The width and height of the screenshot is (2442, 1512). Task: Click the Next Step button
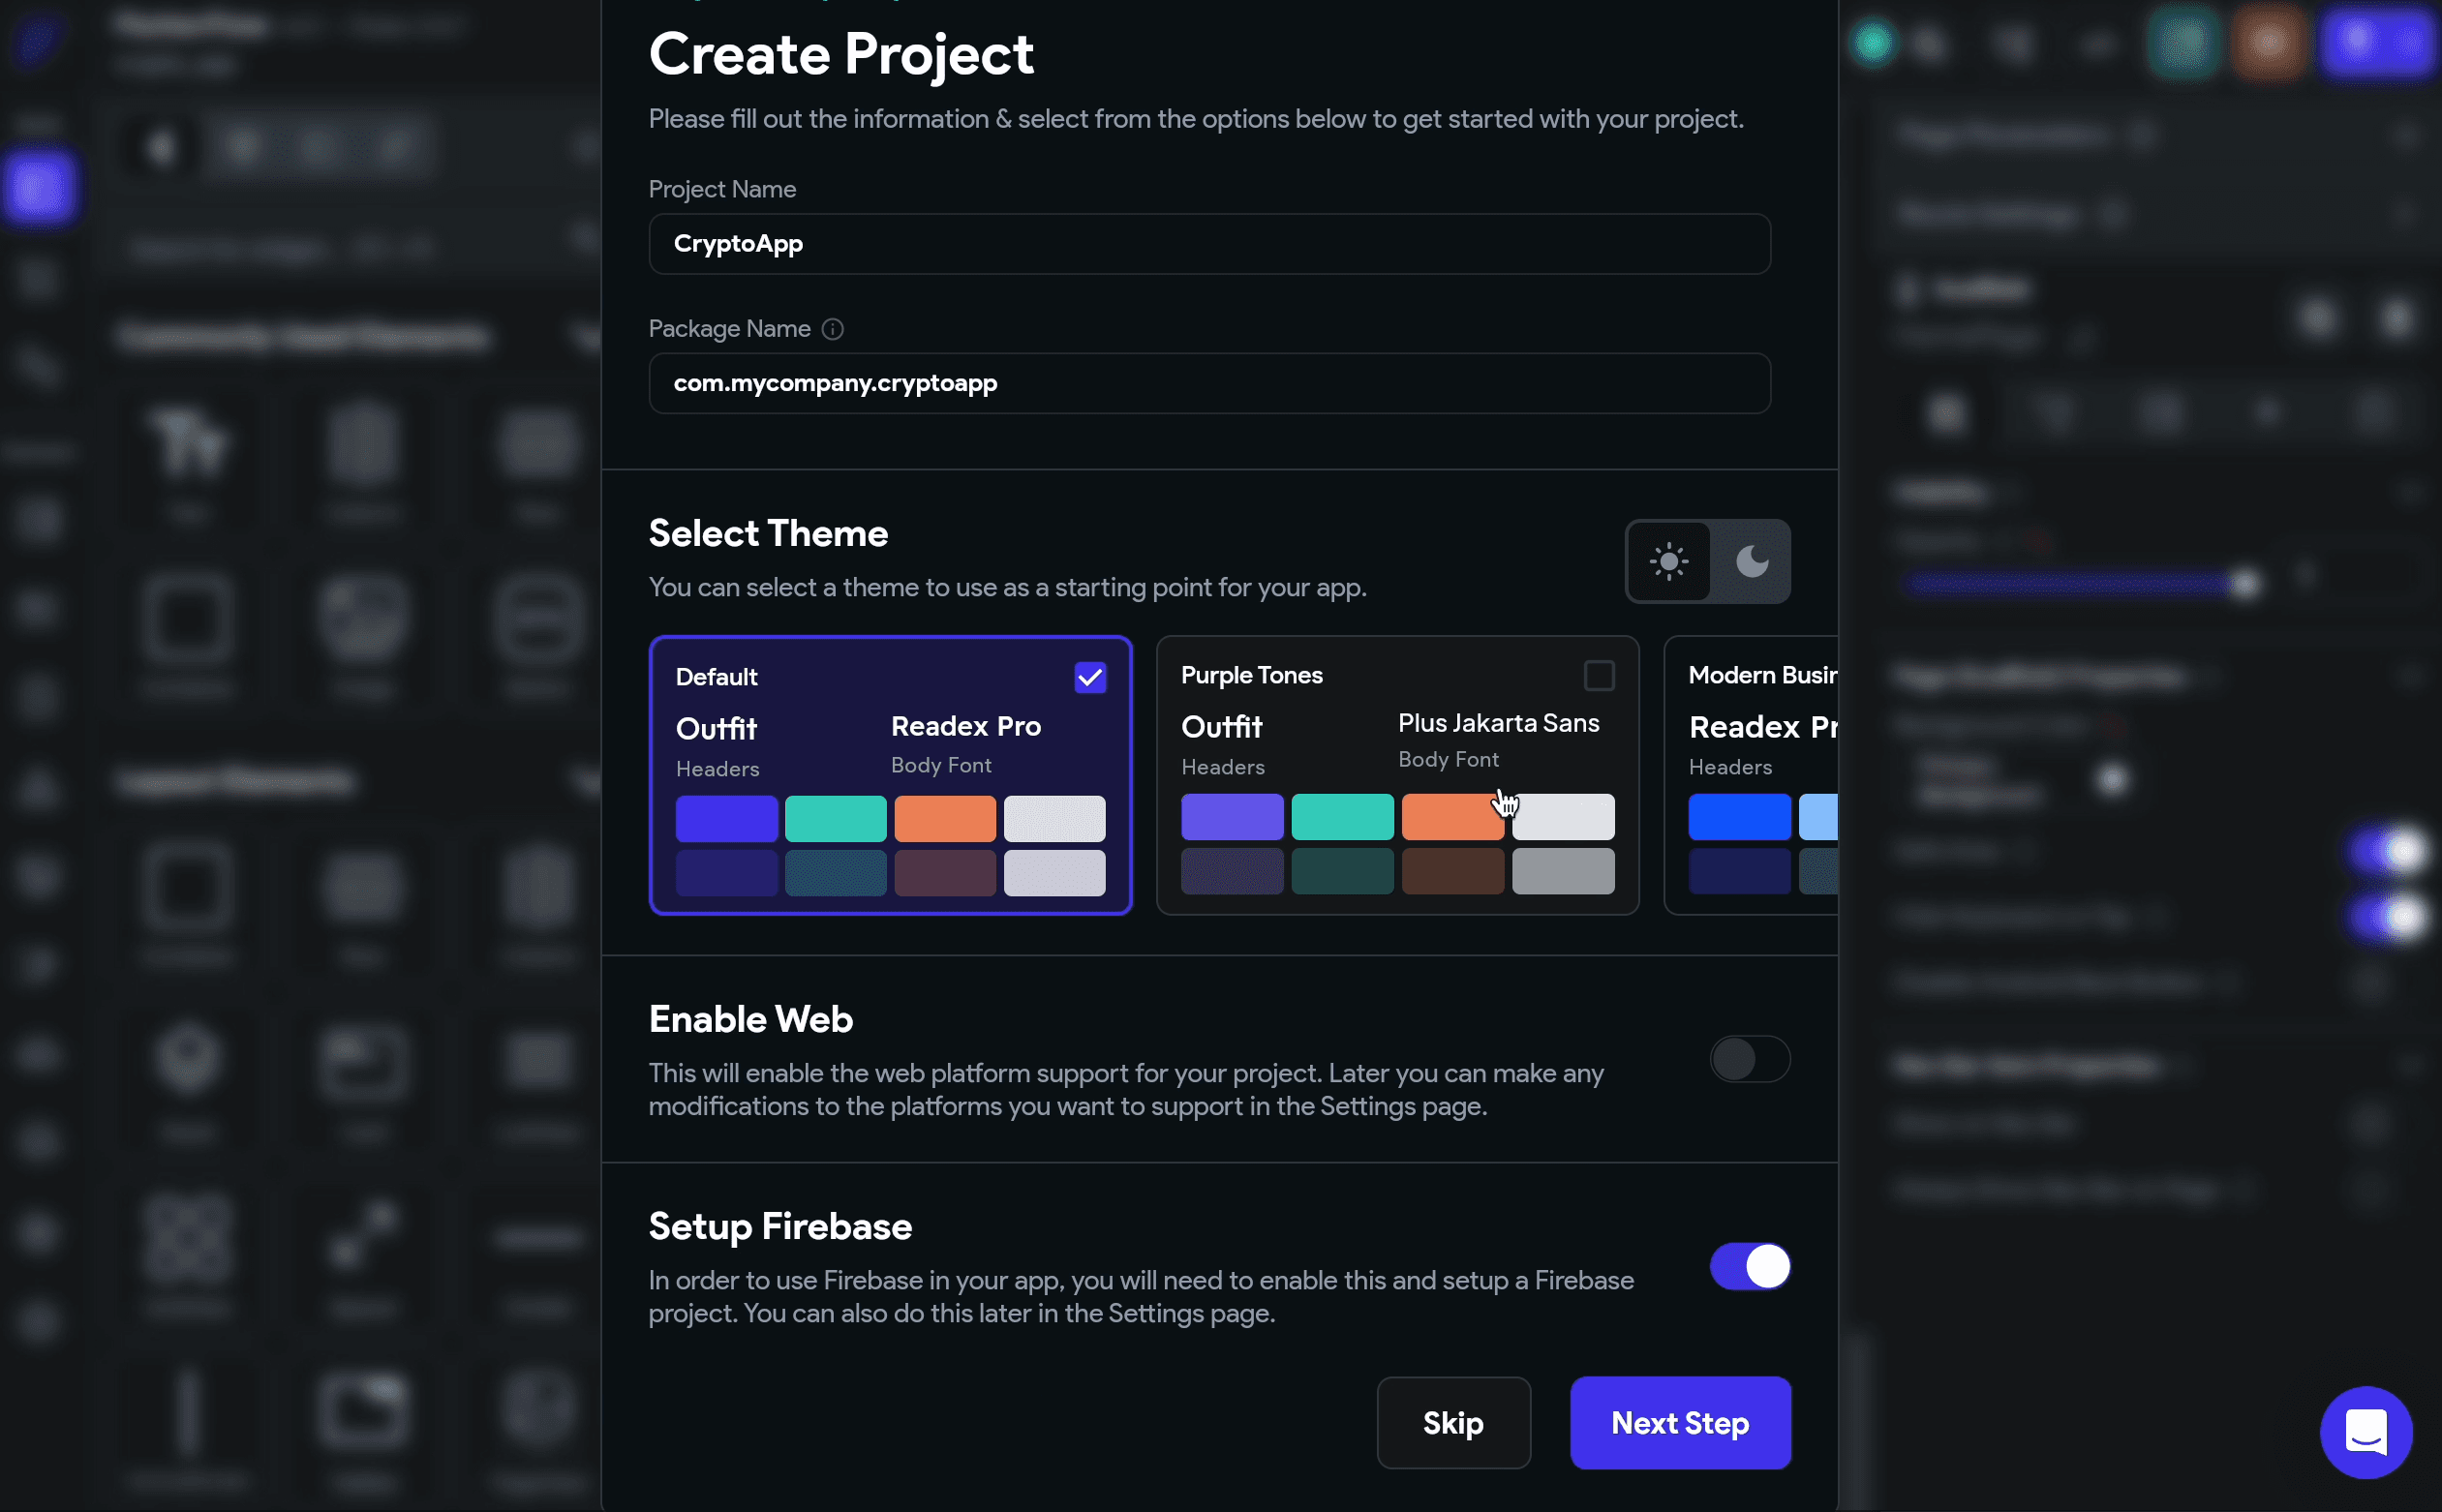pyautogui.click(x=1679, y=1423)
